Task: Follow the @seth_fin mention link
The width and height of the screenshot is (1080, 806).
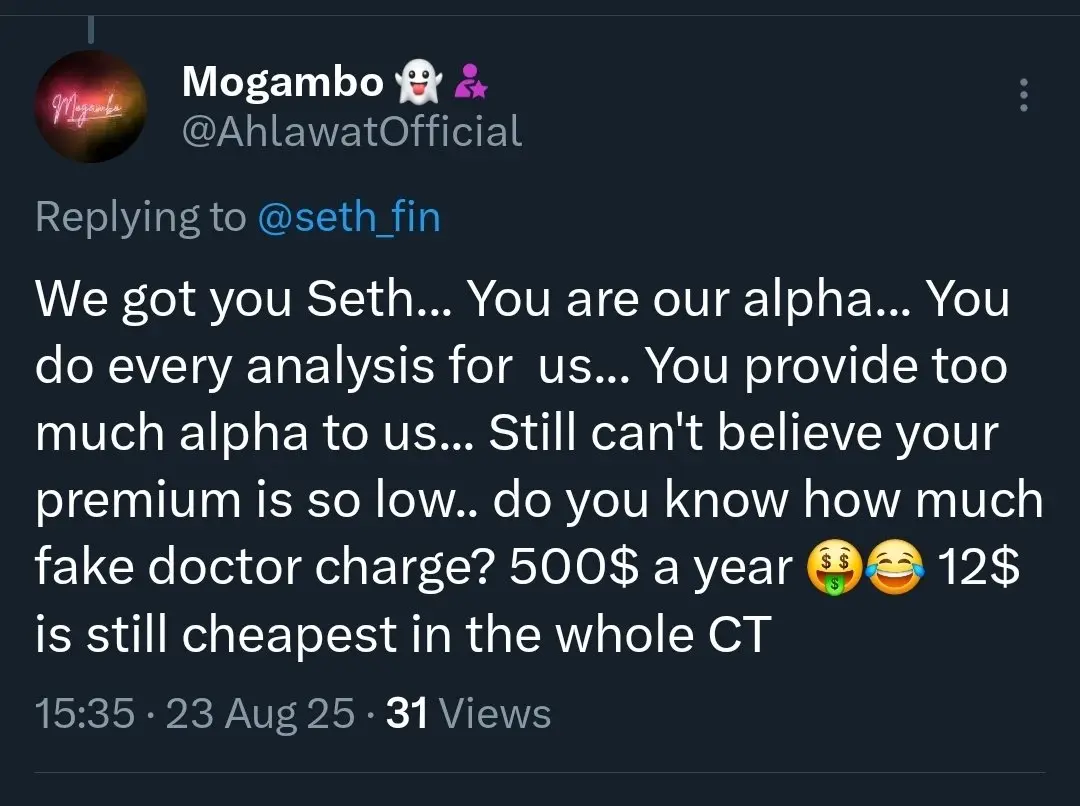Action: pos(349,216)
